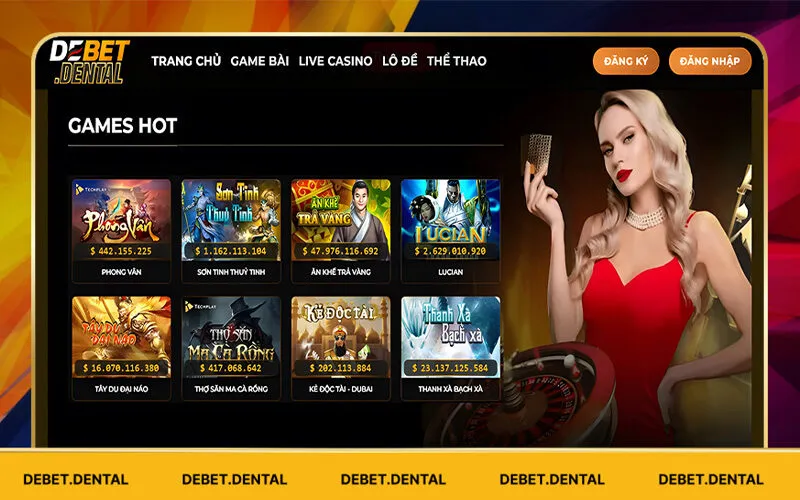Launch the Lucian game tile

pos(451,220)
